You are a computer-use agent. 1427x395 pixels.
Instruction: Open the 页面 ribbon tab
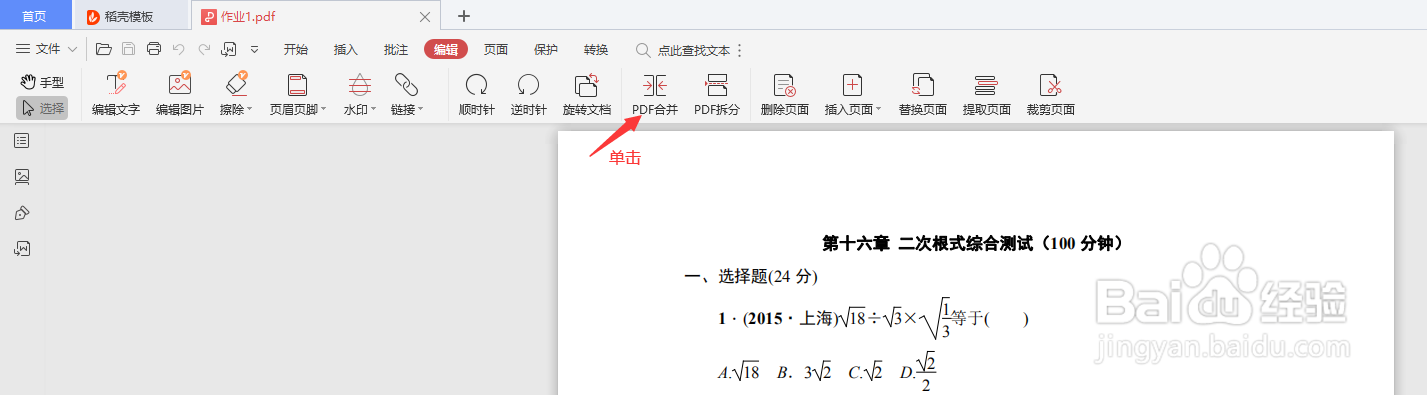point(496,50)
